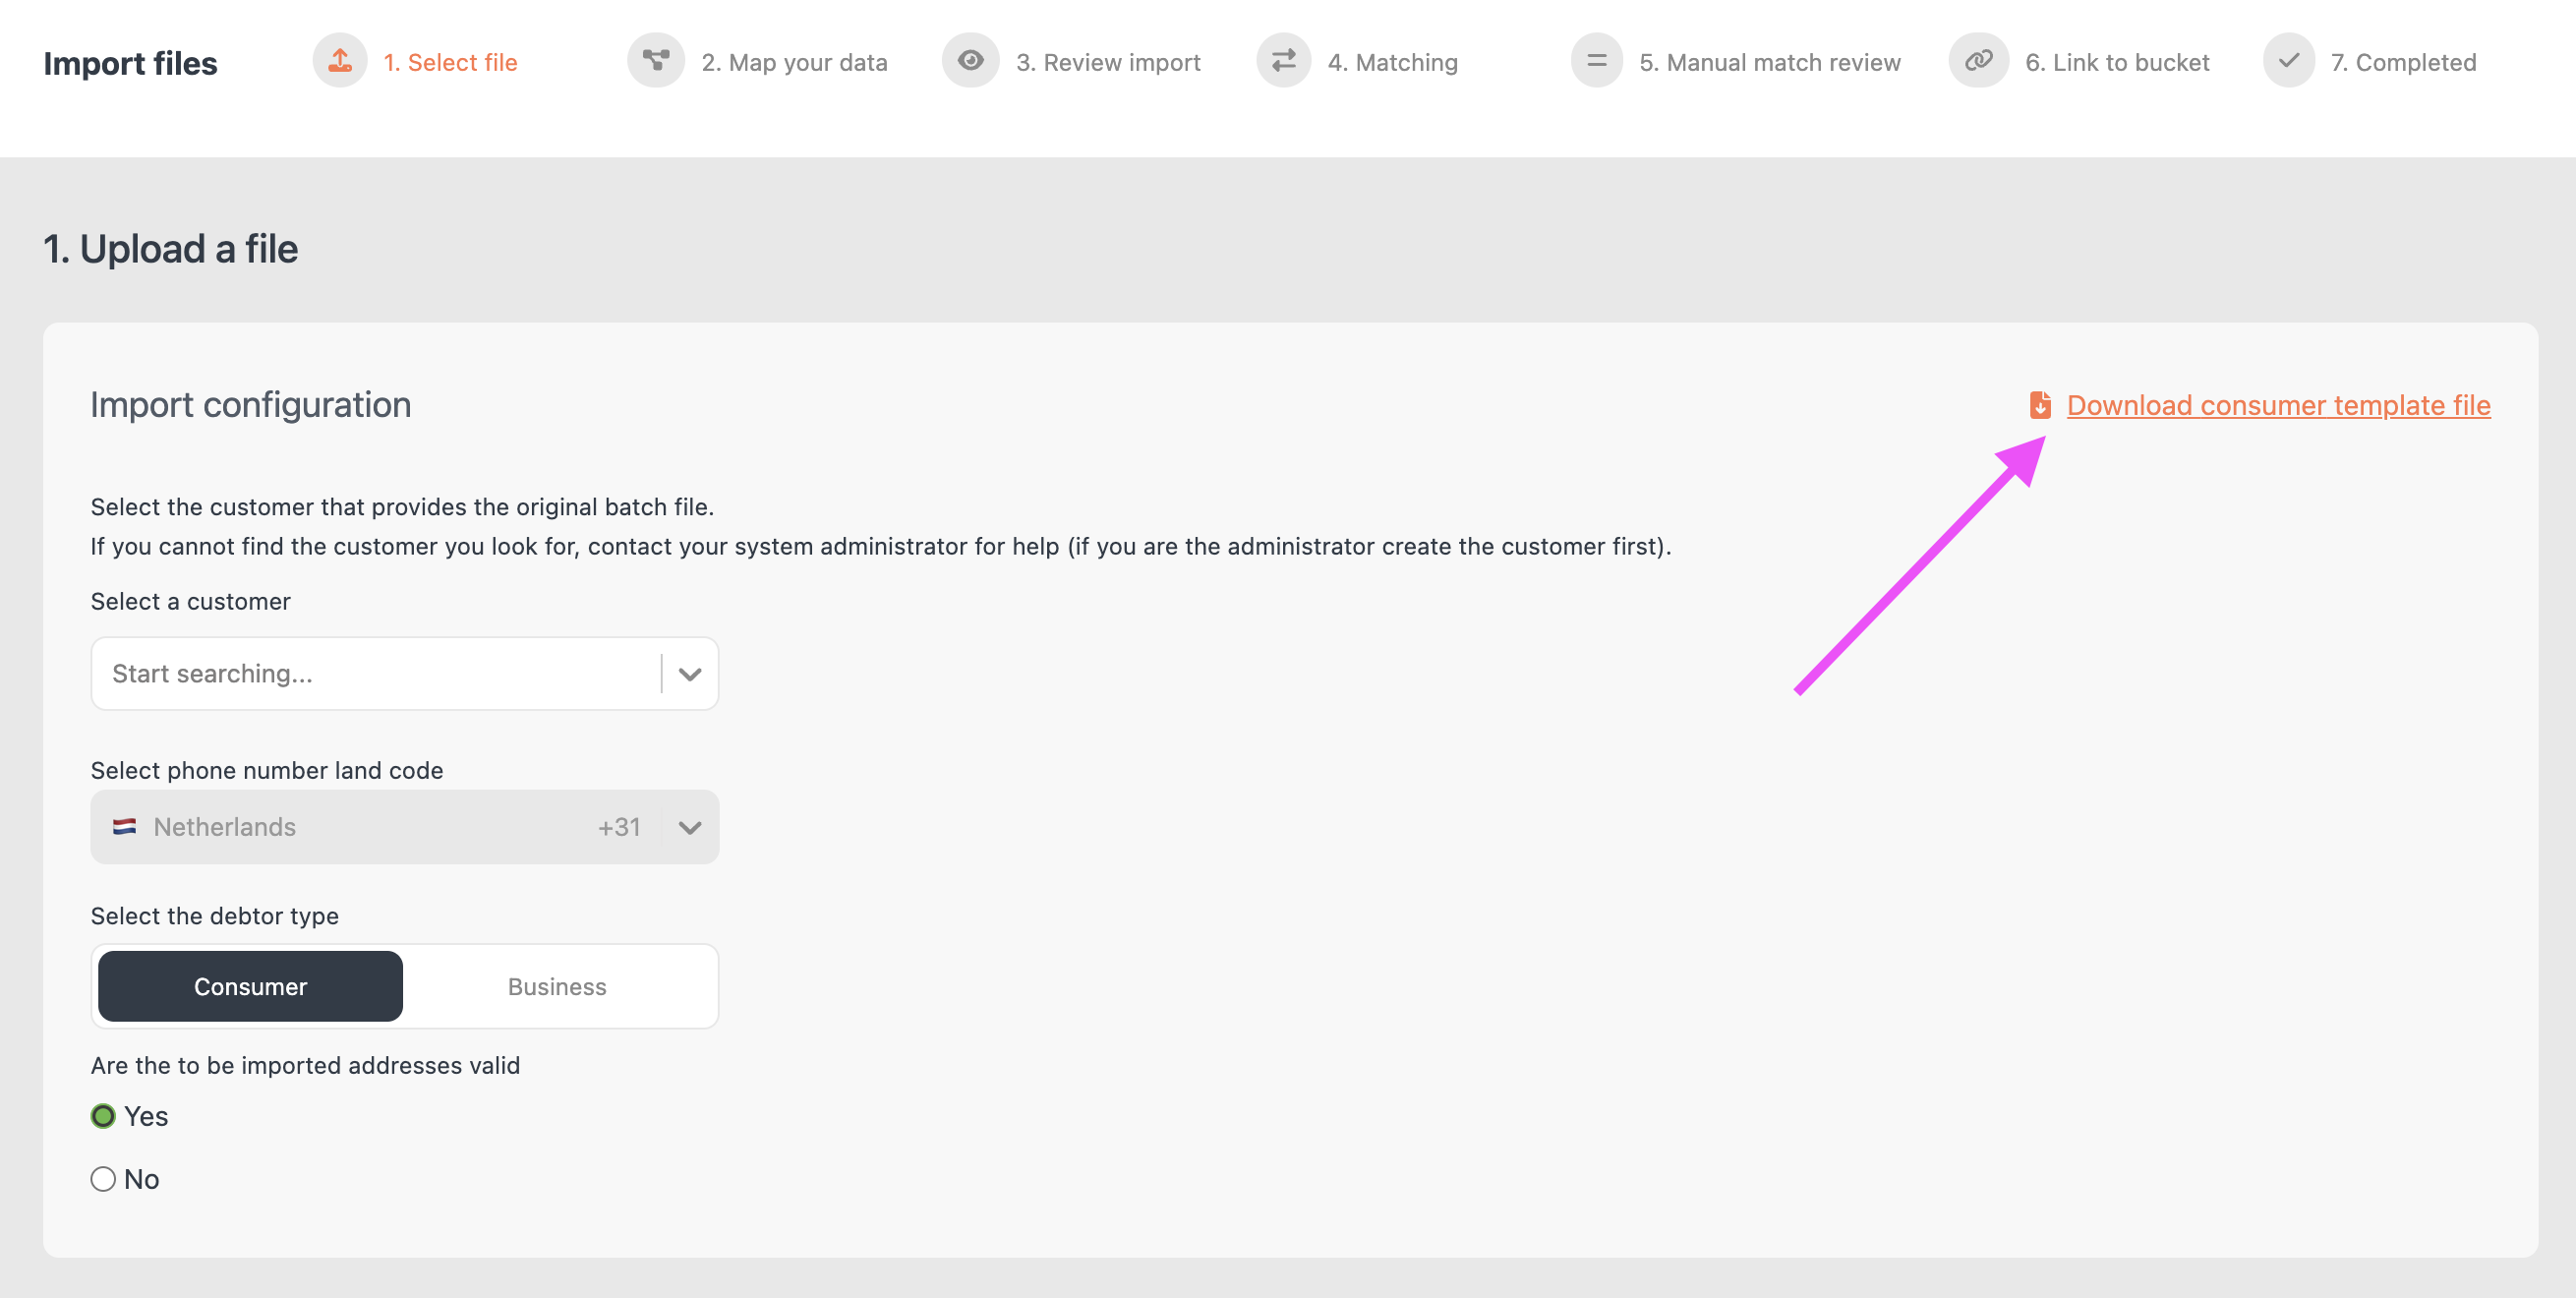The width and height of the screenshot is (2576, 1298).
Task: Expand land code chevron next to +31
Action: (690, 827)
